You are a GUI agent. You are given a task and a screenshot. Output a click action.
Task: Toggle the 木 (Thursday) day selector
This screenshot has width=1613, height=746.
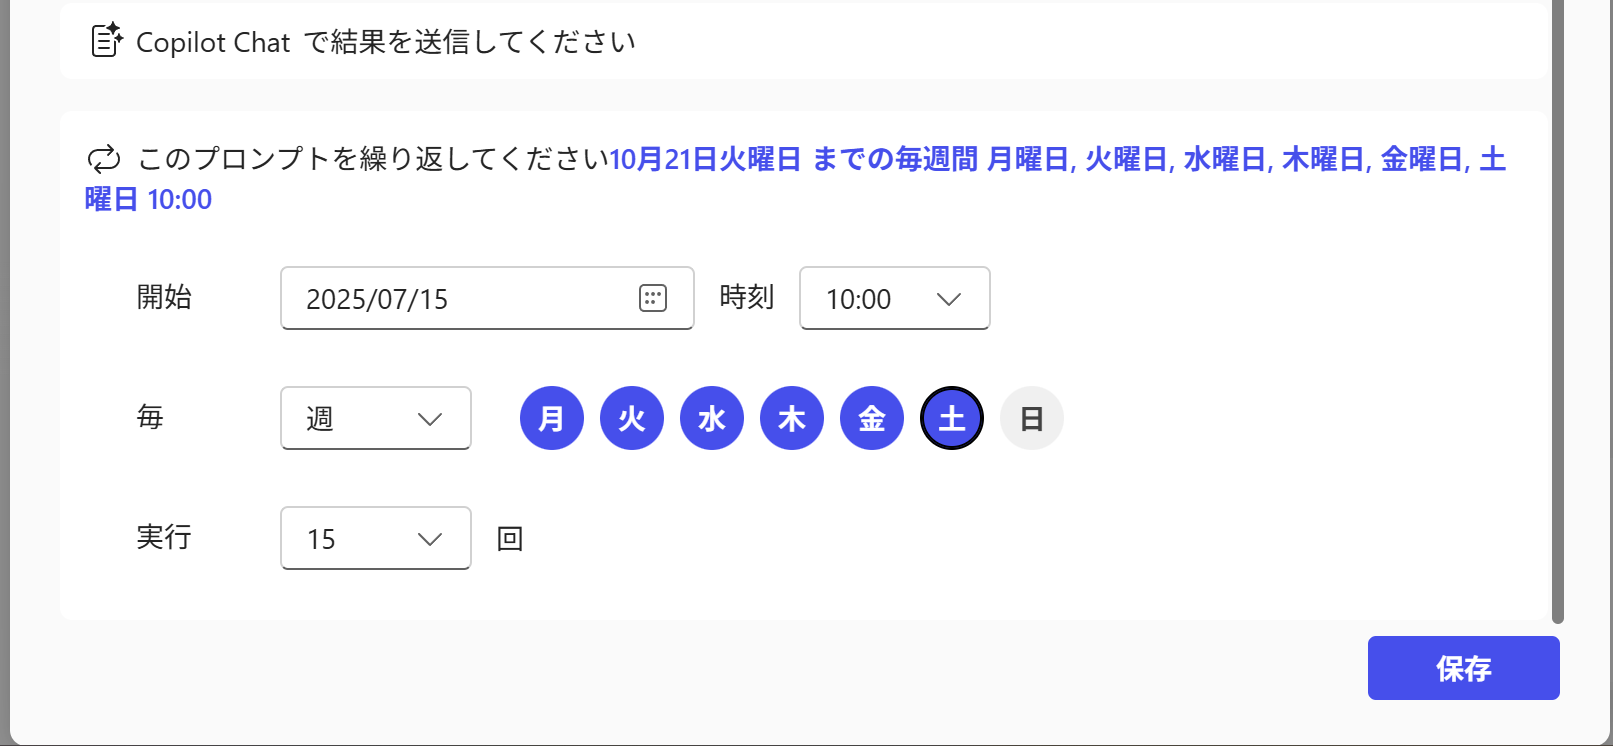tap(791, 418)
